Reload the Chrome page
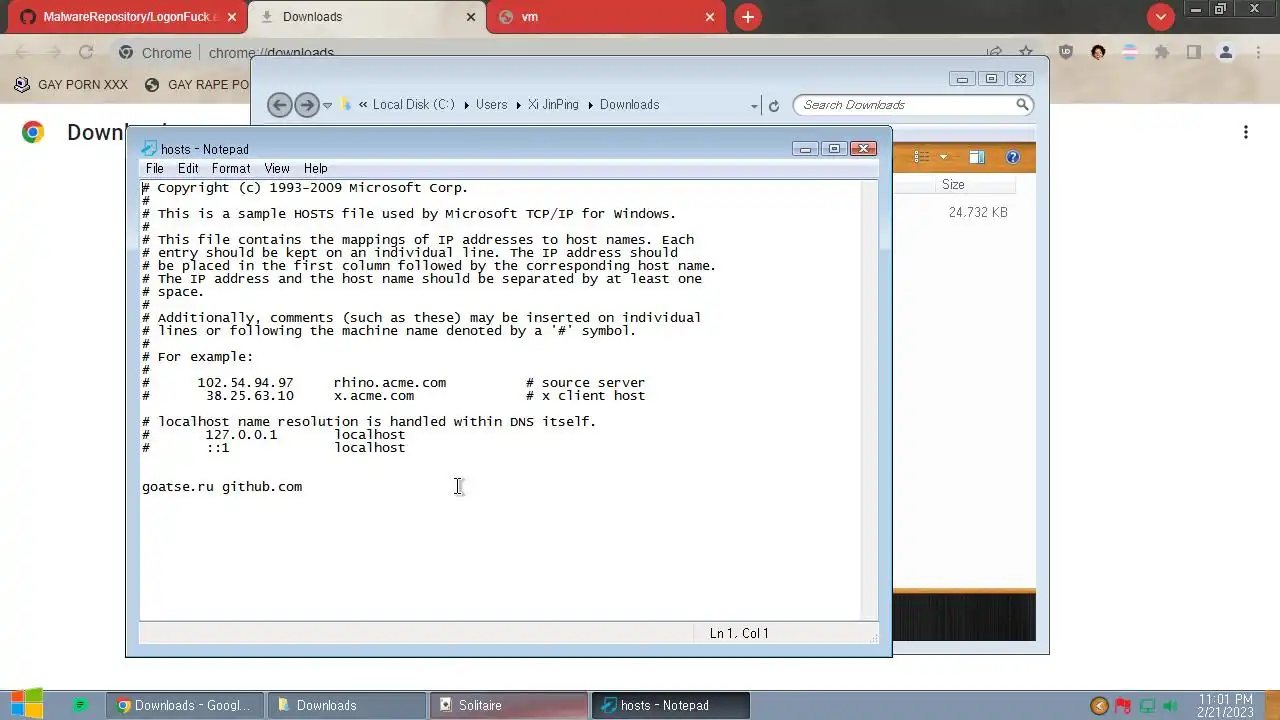 pyautogui.click(x=86, y=52)
